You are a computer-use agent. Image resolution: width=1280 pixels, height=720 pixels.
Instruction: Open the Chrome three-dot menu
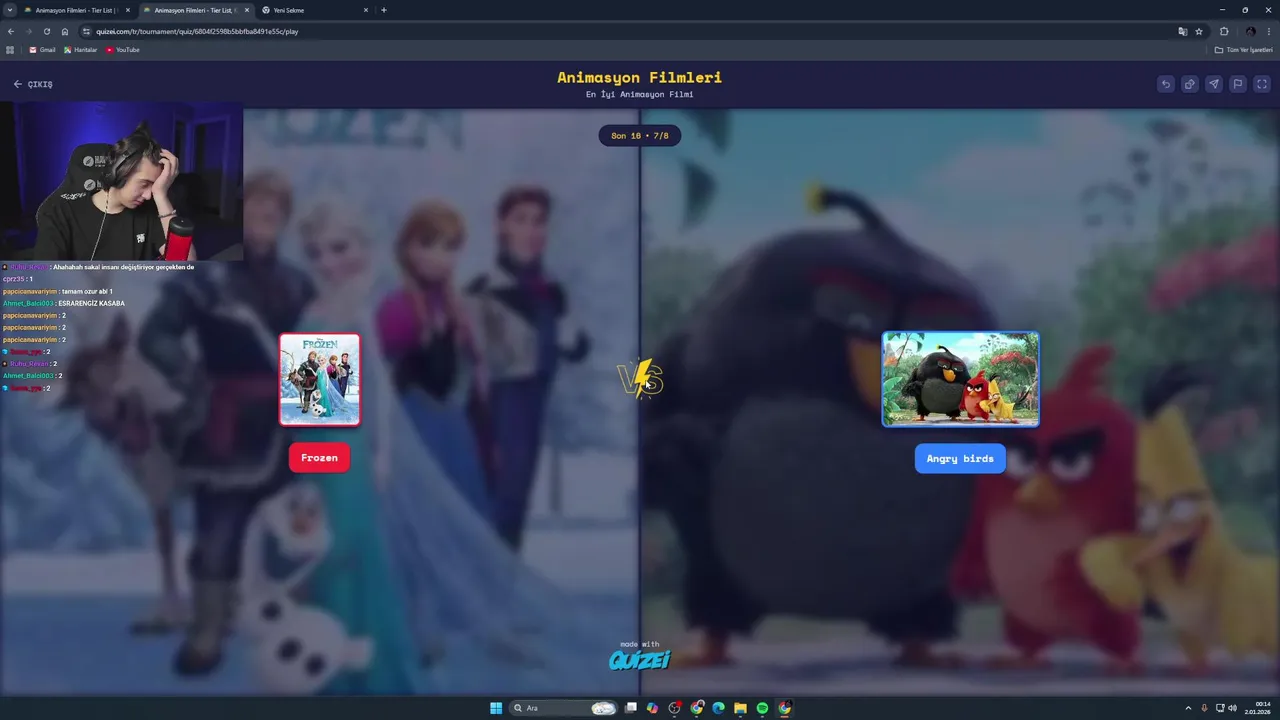[x=1269, y=31]
